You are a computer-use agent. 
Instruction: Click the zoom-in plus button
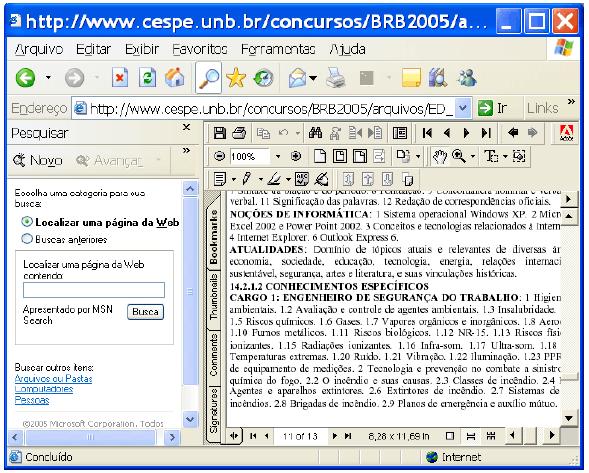point(296,156)
